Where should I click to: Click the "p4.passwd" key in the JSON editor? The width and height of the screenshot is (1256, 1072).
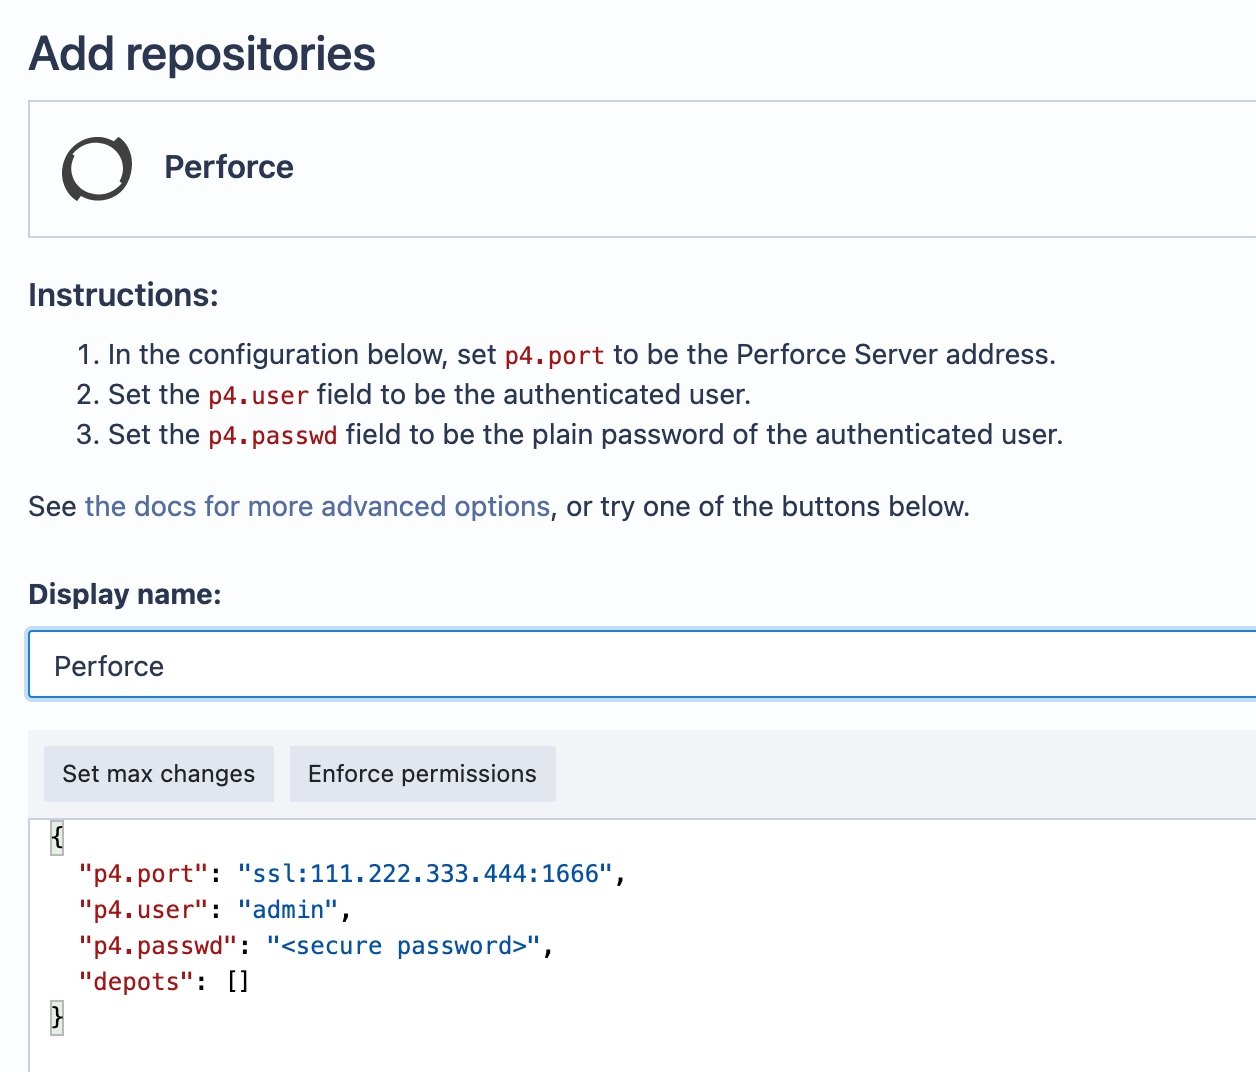click(157, 946)
